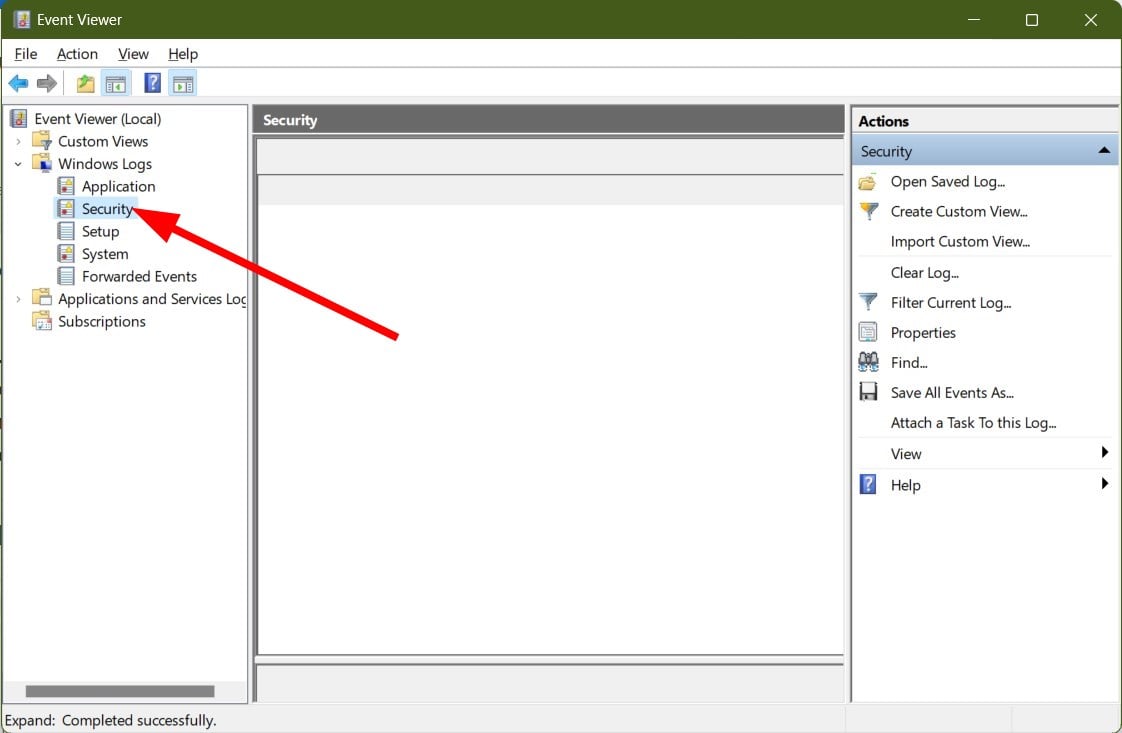Screen dimensions: 1122x733
Task: Click the Application log icon
Action: click(x=66, y=186)
